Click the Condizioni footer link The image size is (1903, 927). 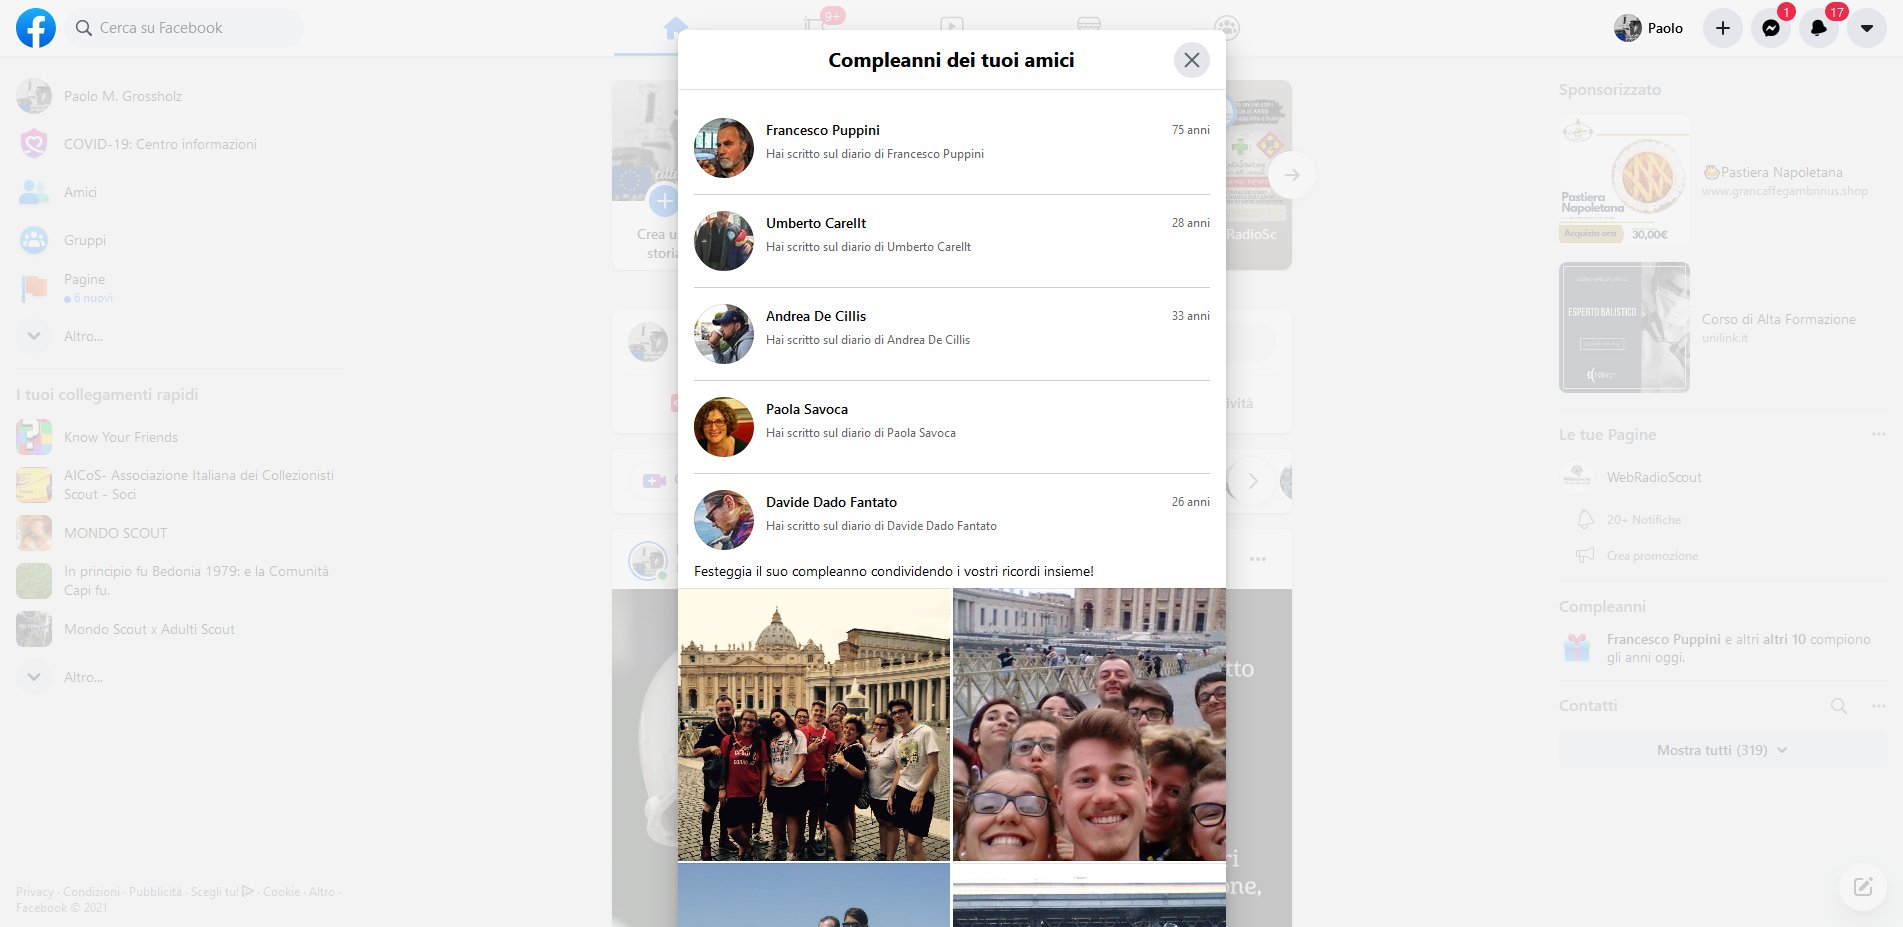tap(91, 892)
